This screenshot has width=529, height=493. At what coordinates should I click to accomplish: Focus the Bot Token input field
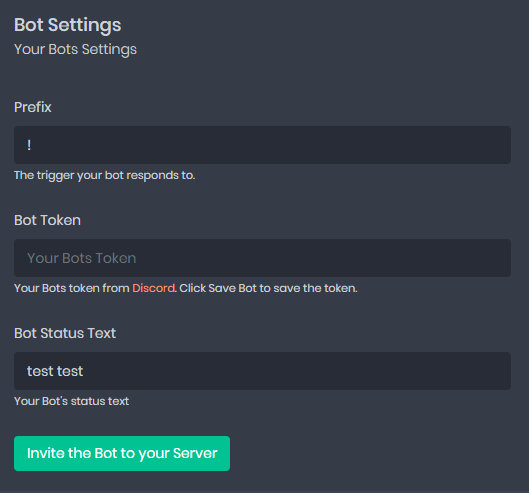click(262, 258)
